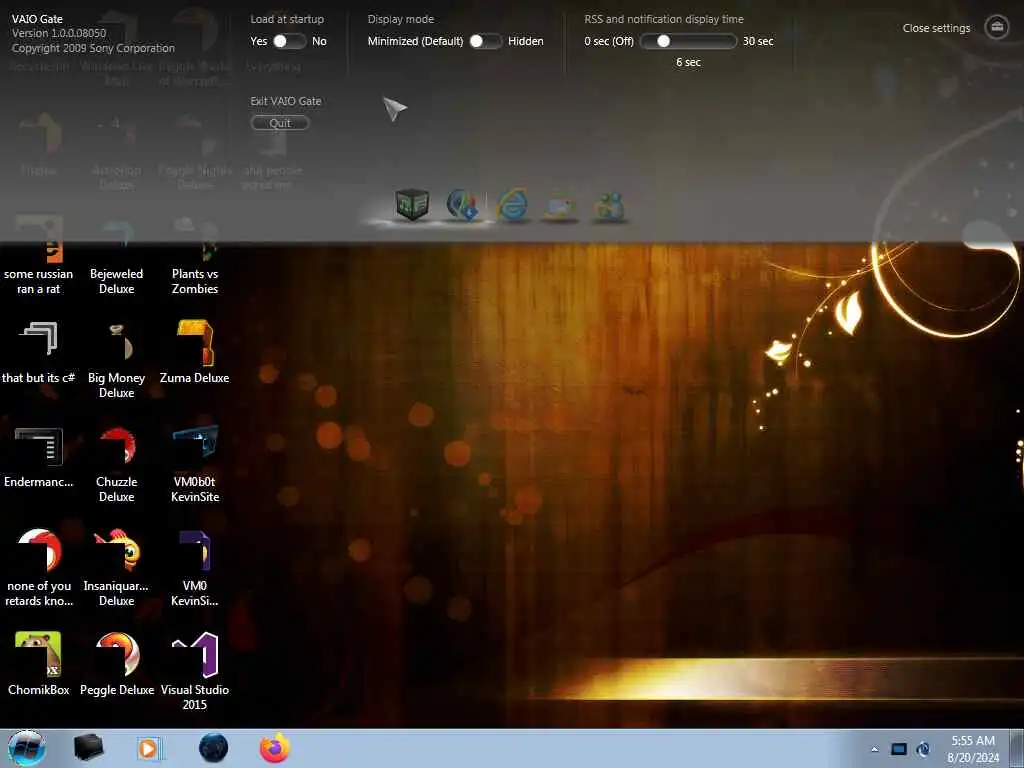Click the 'Copyright 2009 Sony Corporation' text
The height and width of the screenshot is (768, 1024).
[x=93, y=48]
